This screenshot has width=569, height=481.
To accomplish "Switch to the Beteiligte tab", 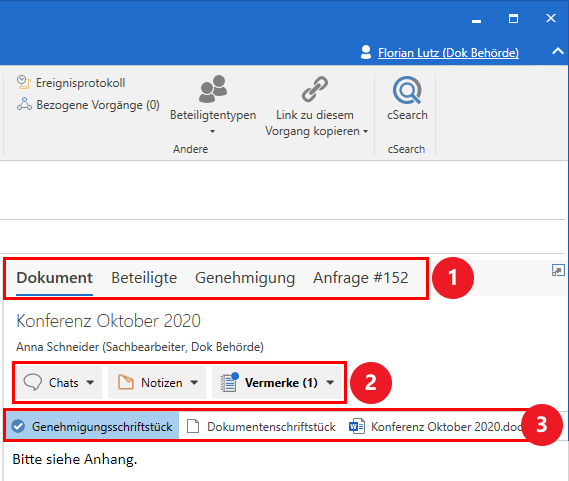I will click(x=144, y=278).
